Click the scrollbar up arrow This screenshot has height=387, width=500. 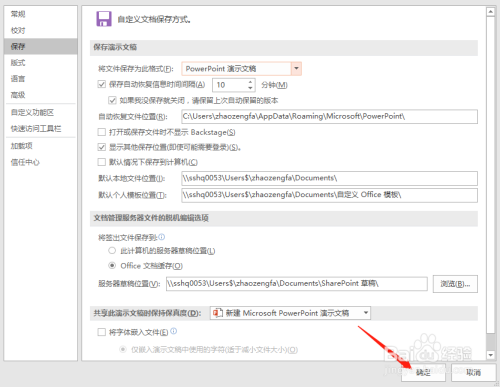490,12
